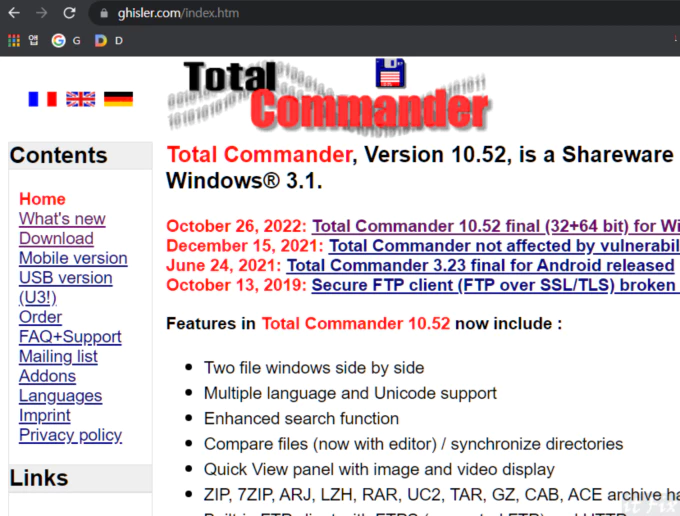Open the Privacy policy link
The width and height of the screenshot is (680, 516).
(71, 435)
